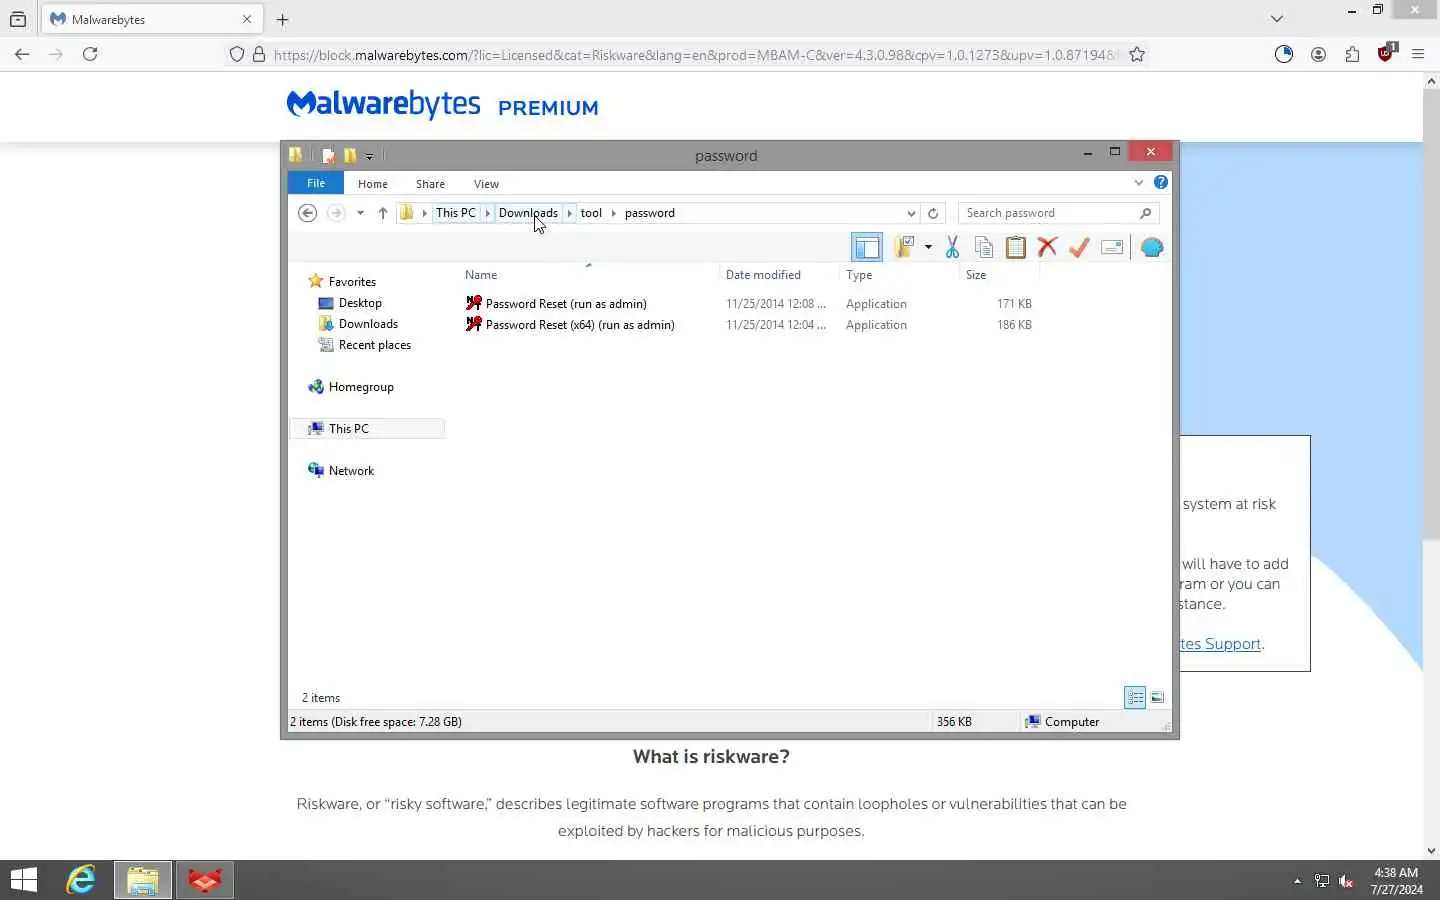1440x900 pixels.
Task: Select Homegroup in navigation pane
Action: tap(361, 387)
